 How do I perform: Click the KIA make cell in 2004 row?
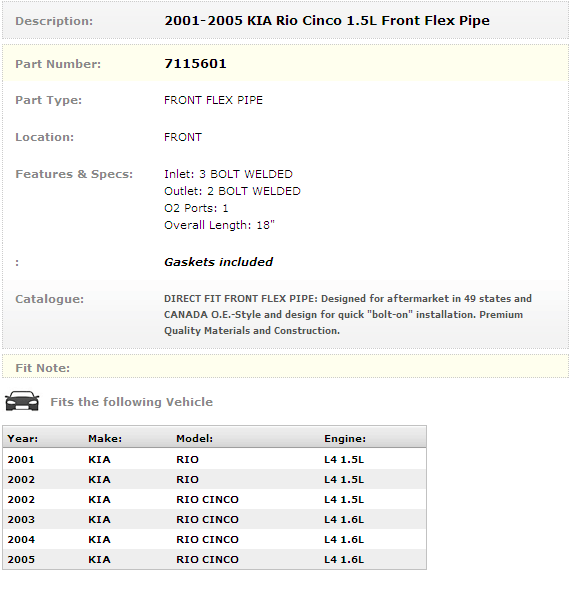click(x=99, y=540)
